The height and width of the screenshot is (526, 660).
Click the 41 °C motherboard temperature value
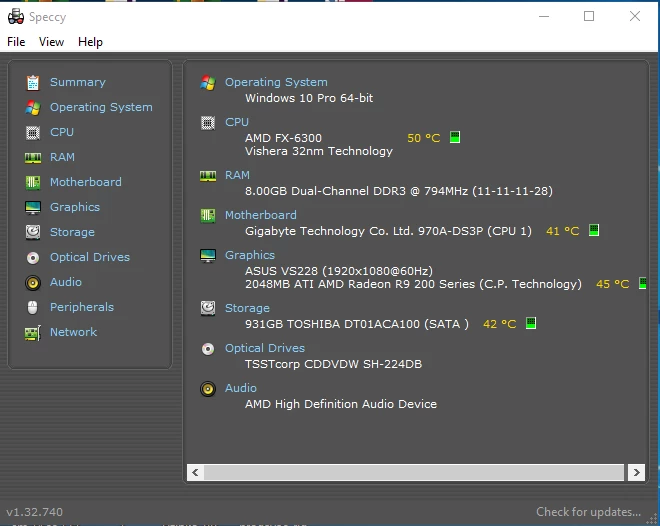(x=563, y=231)
